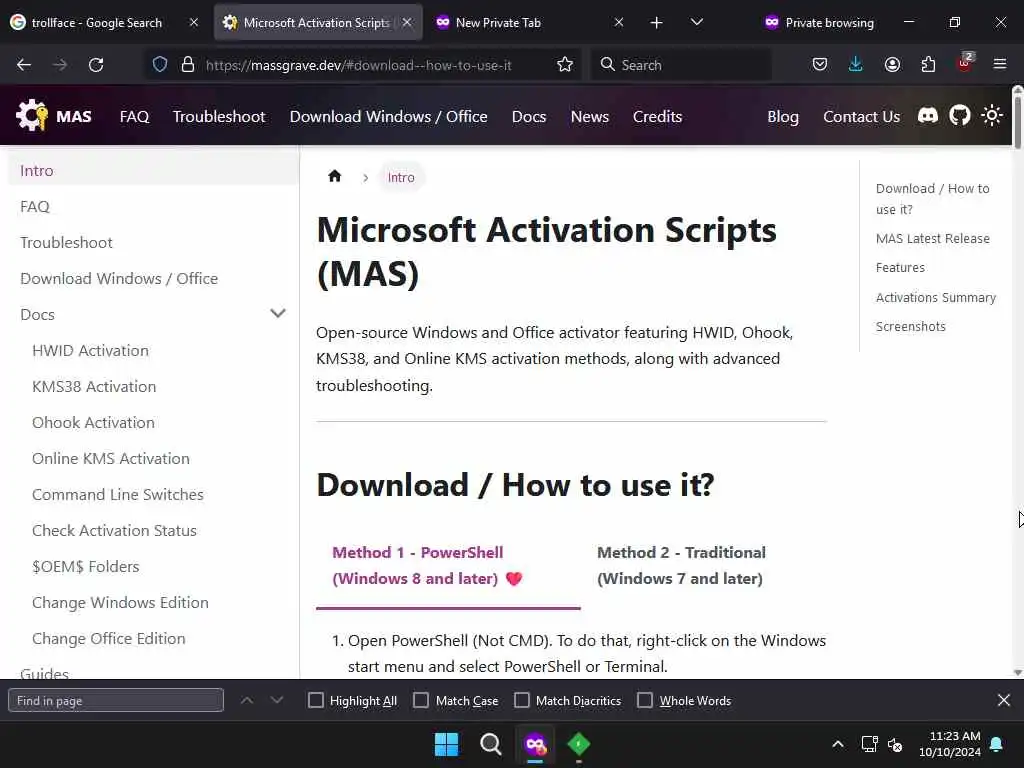The height and width of the screenshot is (768, 1024).
Task: Switch to the trollface Google Search tab
Action: click(x=97, y=23)
